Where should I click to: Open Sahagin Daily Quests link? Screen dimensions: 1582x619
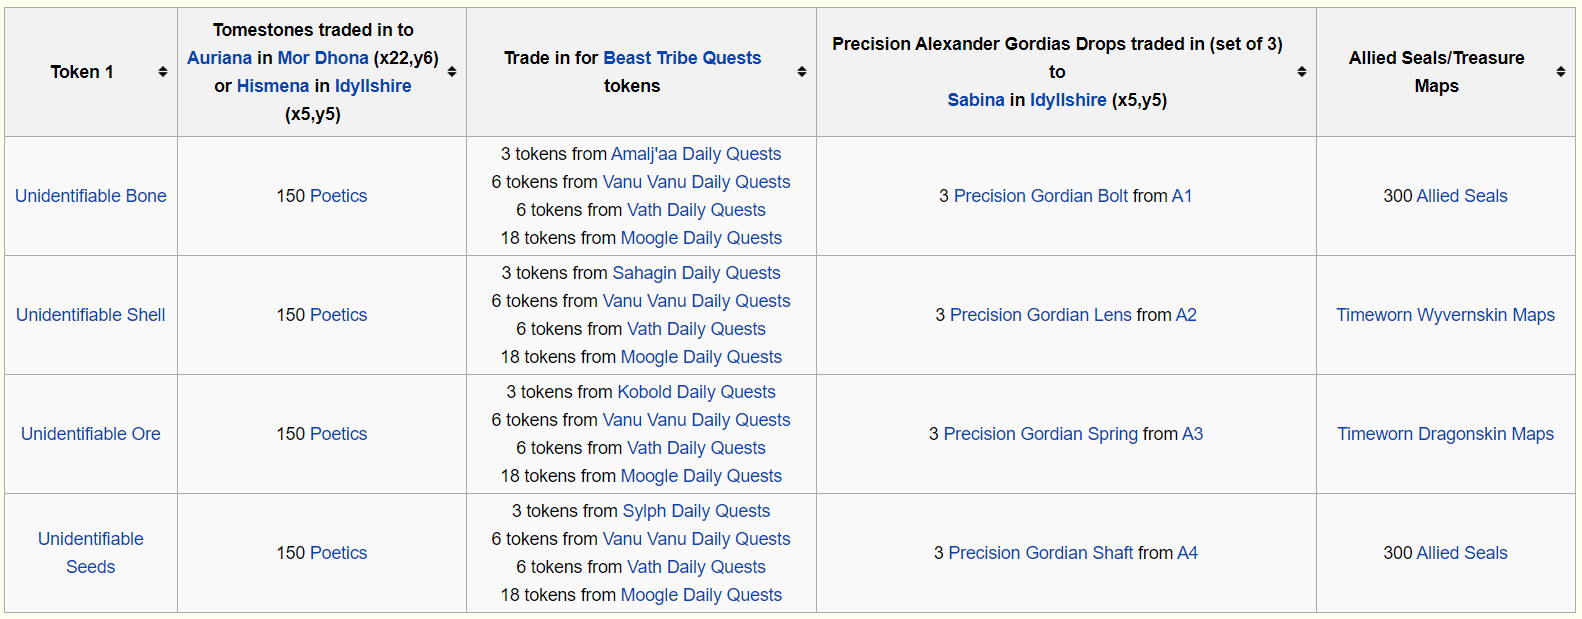pos(696,273)
